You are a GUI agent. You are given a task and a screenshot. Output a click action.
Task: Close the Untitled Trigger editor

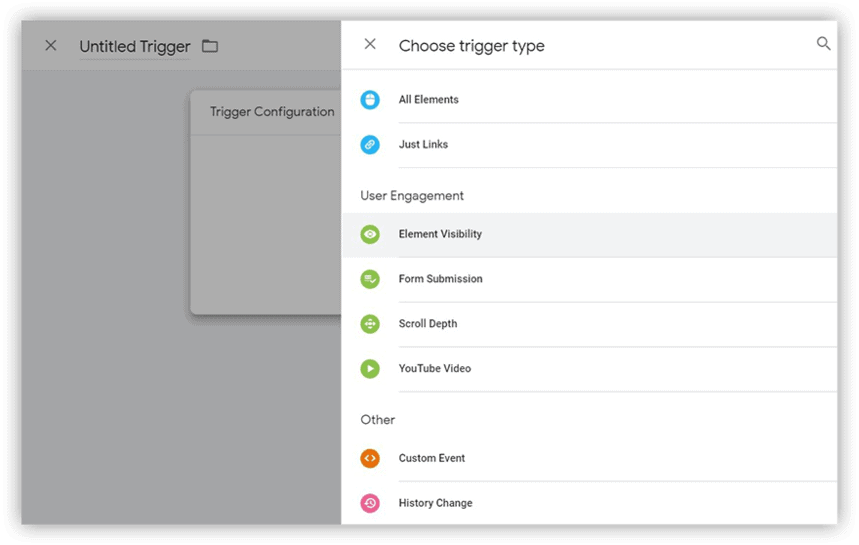point(51,45)
